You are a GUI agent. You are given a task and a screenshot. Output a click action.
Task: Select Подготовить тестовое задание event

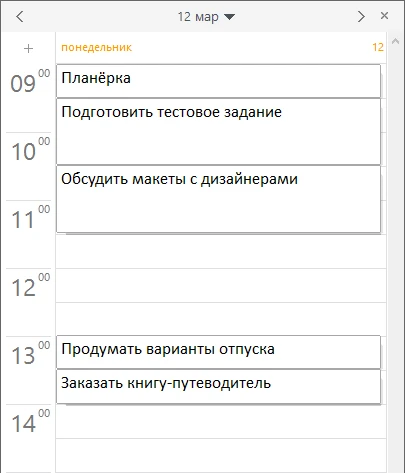click(x=218, y=132)
